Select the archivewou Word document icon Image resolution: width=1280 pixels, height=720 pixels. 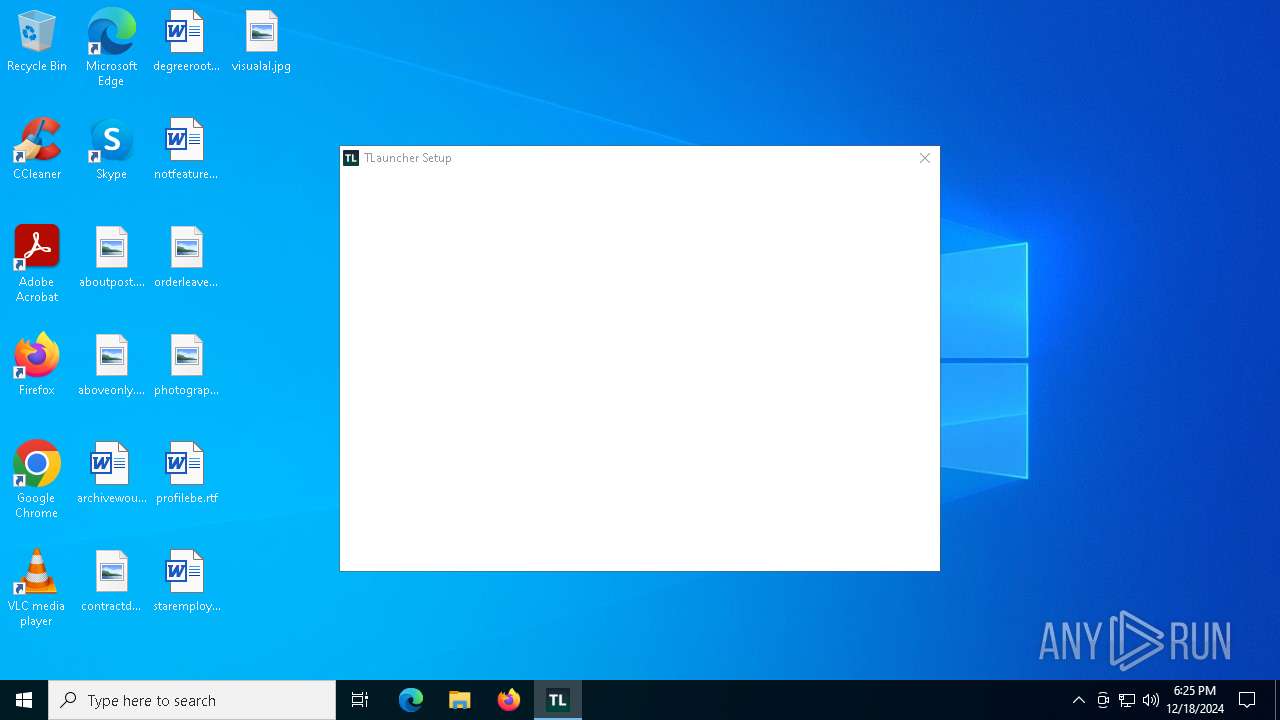point(111,474)
